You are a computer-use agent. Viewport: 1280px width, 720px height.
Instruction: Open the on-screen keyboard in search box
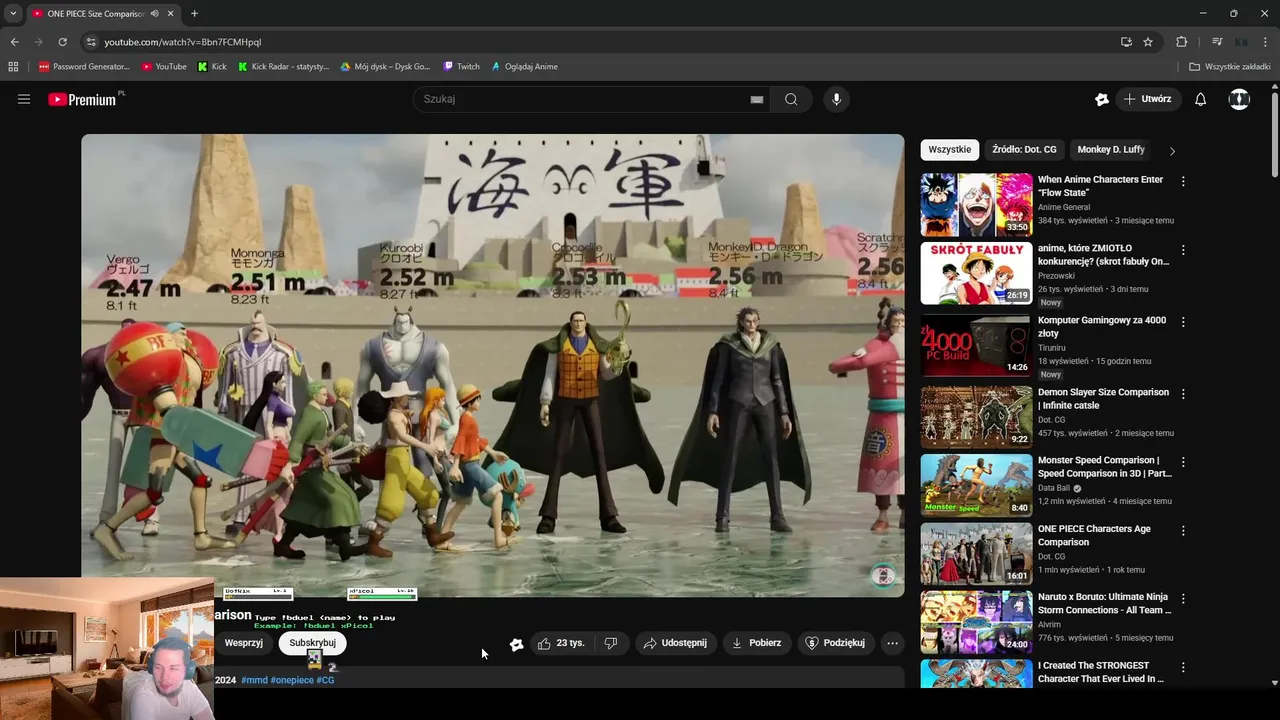click(757, 99)
